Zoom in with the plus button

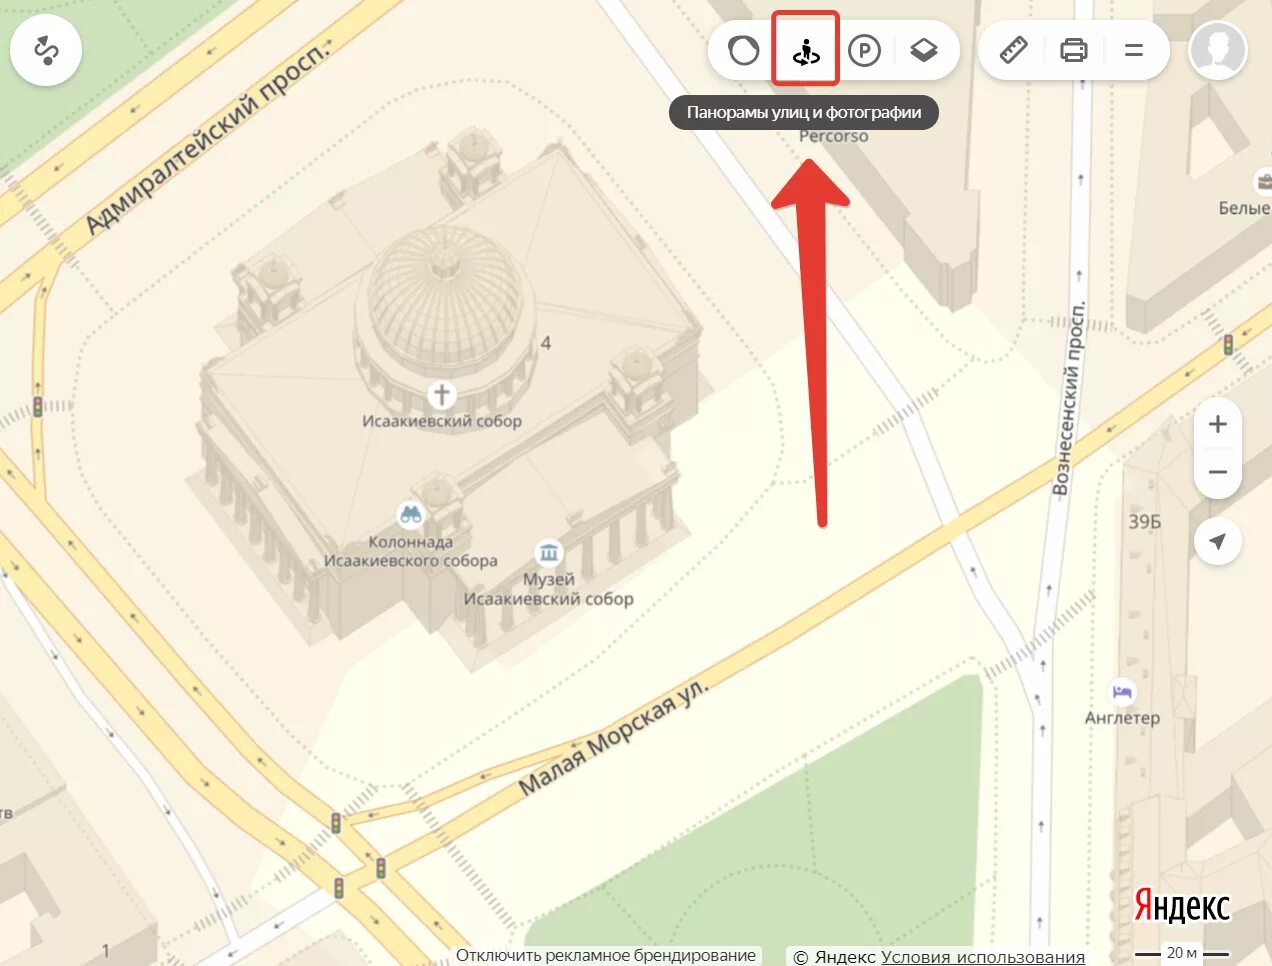click(1218, 424)
